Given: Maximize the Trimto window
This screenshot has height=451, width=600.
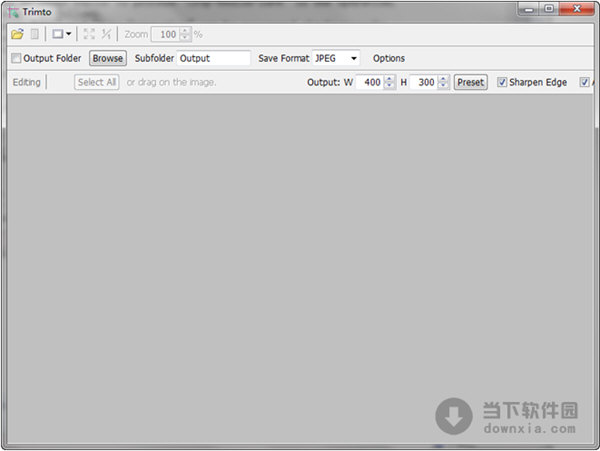Looking at the screenshot, I should pos(549,9).
